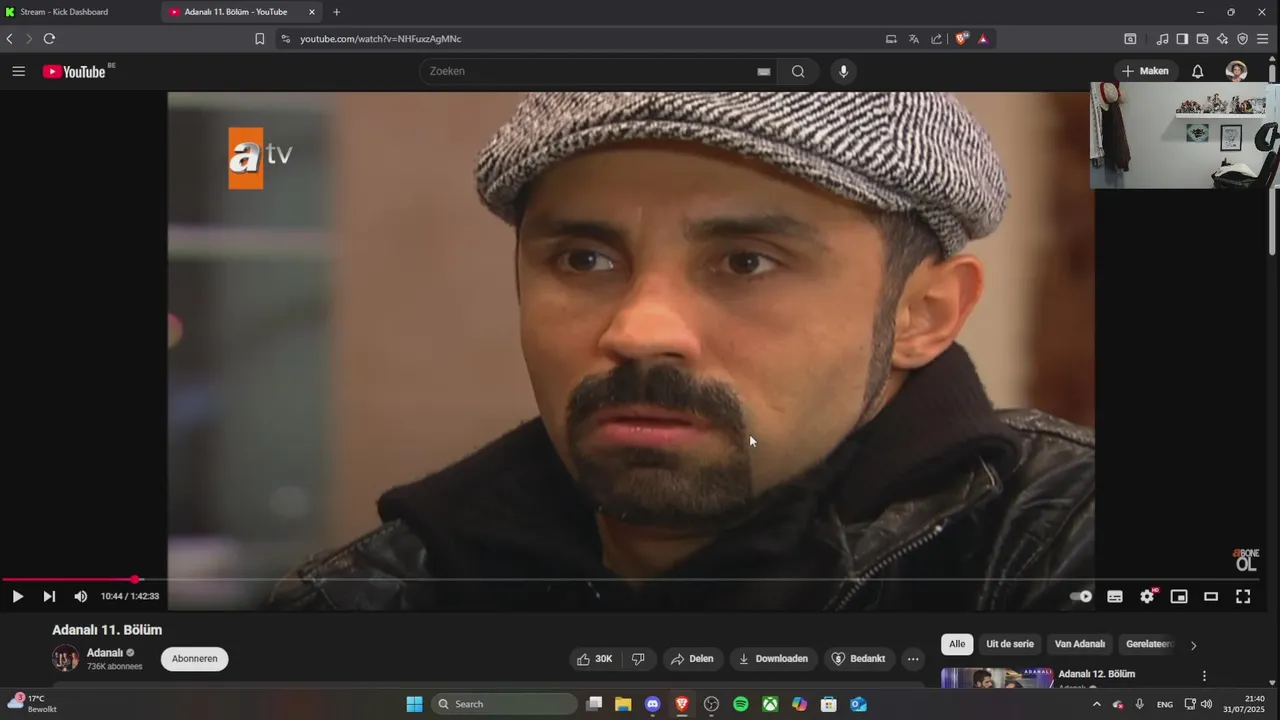Image resolution: width=1280 pixels, height=720 pixels.
Task: Open Brave Wallet icon
Action: click(x=1202, y=39)
